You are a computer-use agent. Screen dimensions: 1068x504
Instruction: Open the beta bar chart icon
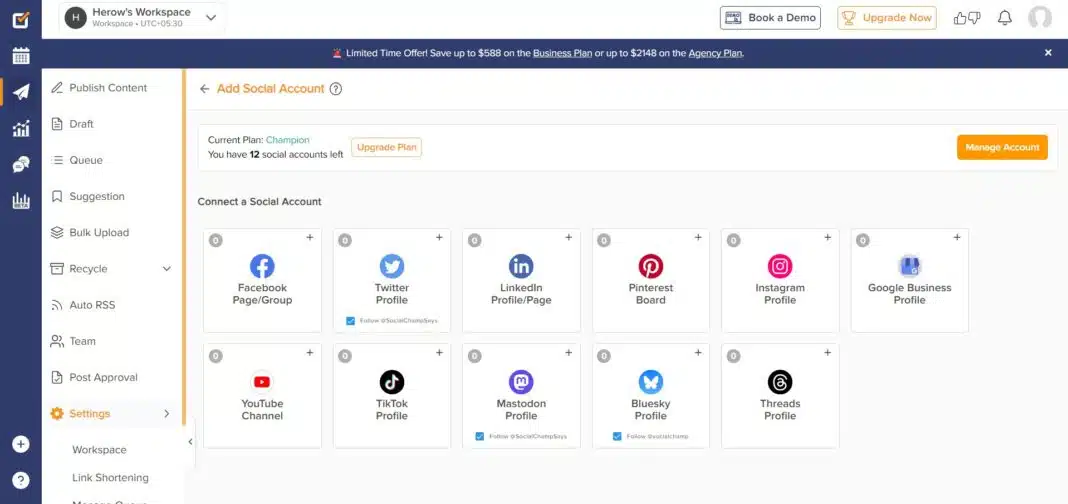click(x=21, y=200)
